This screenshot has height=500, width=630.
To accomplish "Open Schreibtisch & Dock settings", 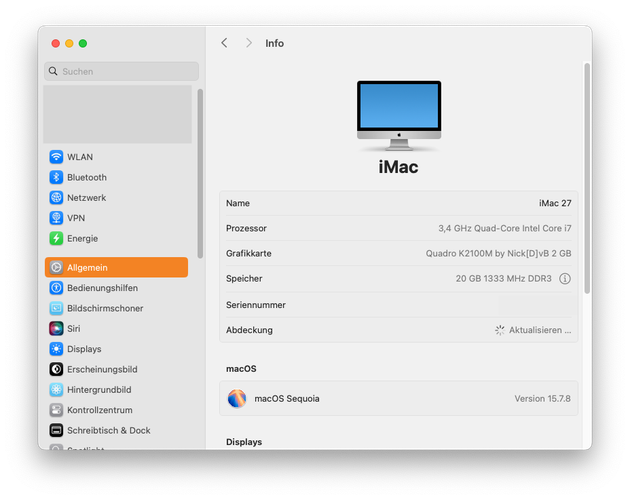I will click(x=108, y=431).
